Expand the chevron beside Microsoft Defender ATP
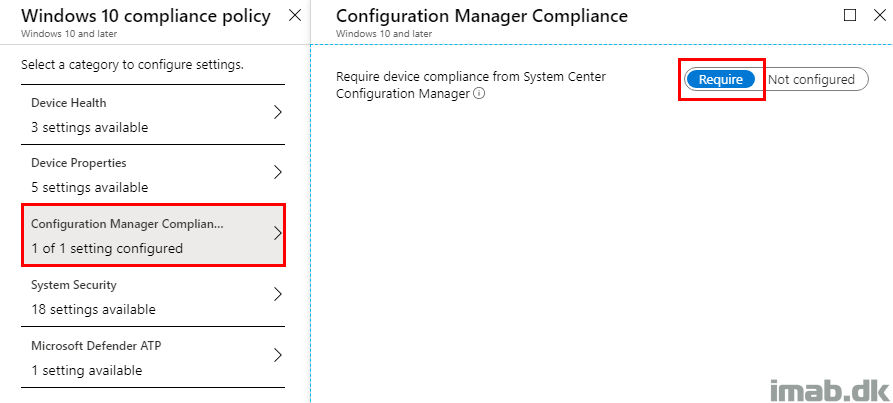 tap(278, 355)
